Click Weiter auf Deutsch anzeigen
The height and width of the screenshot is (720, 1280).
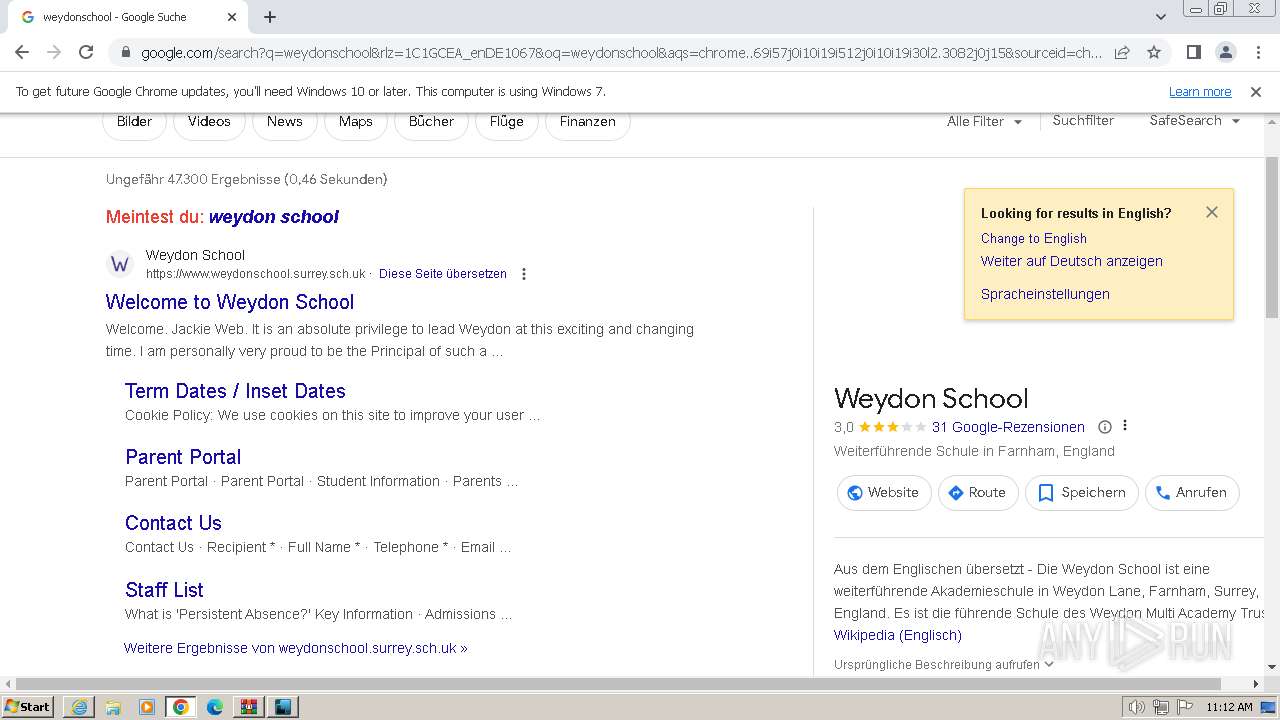coord(1071,261)
